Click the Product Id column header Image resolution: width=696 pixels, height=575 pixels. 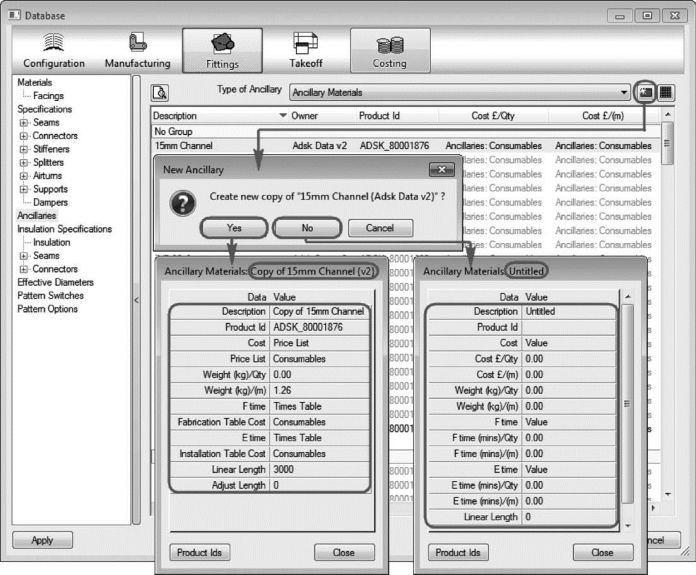coord(397,116)
